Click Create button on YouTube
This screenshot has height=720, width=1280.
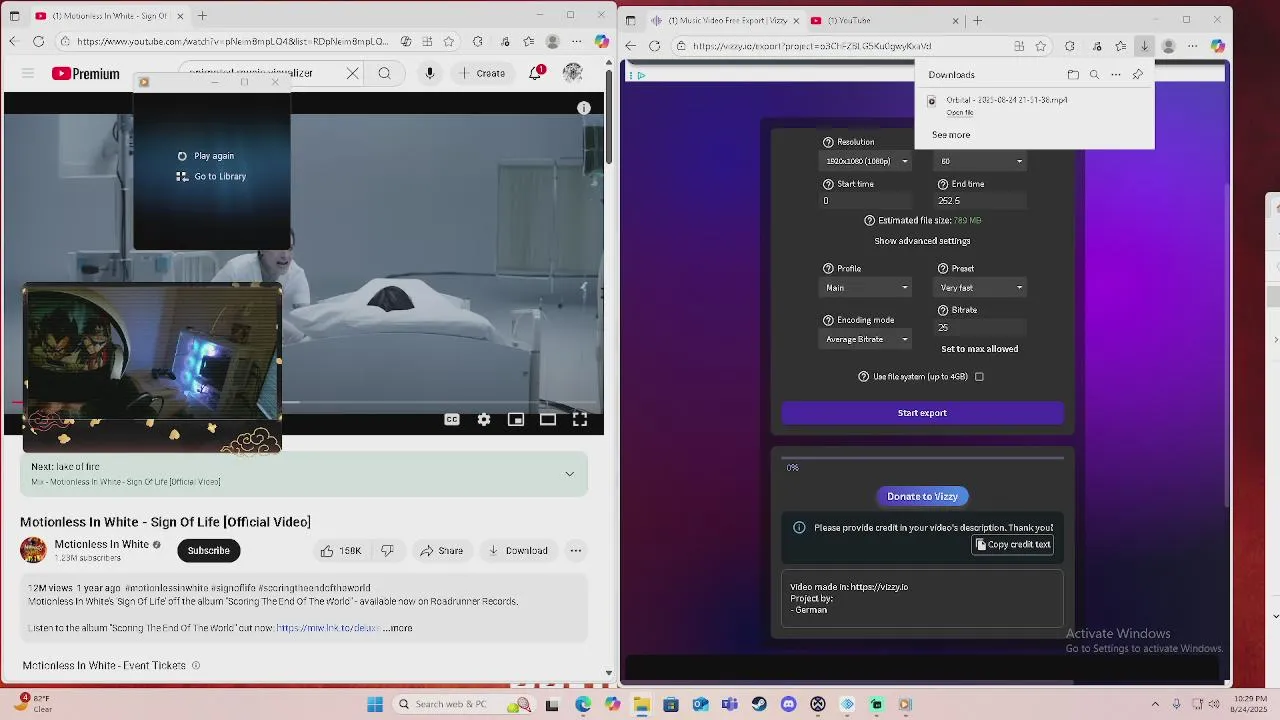[x=482, y=73]
